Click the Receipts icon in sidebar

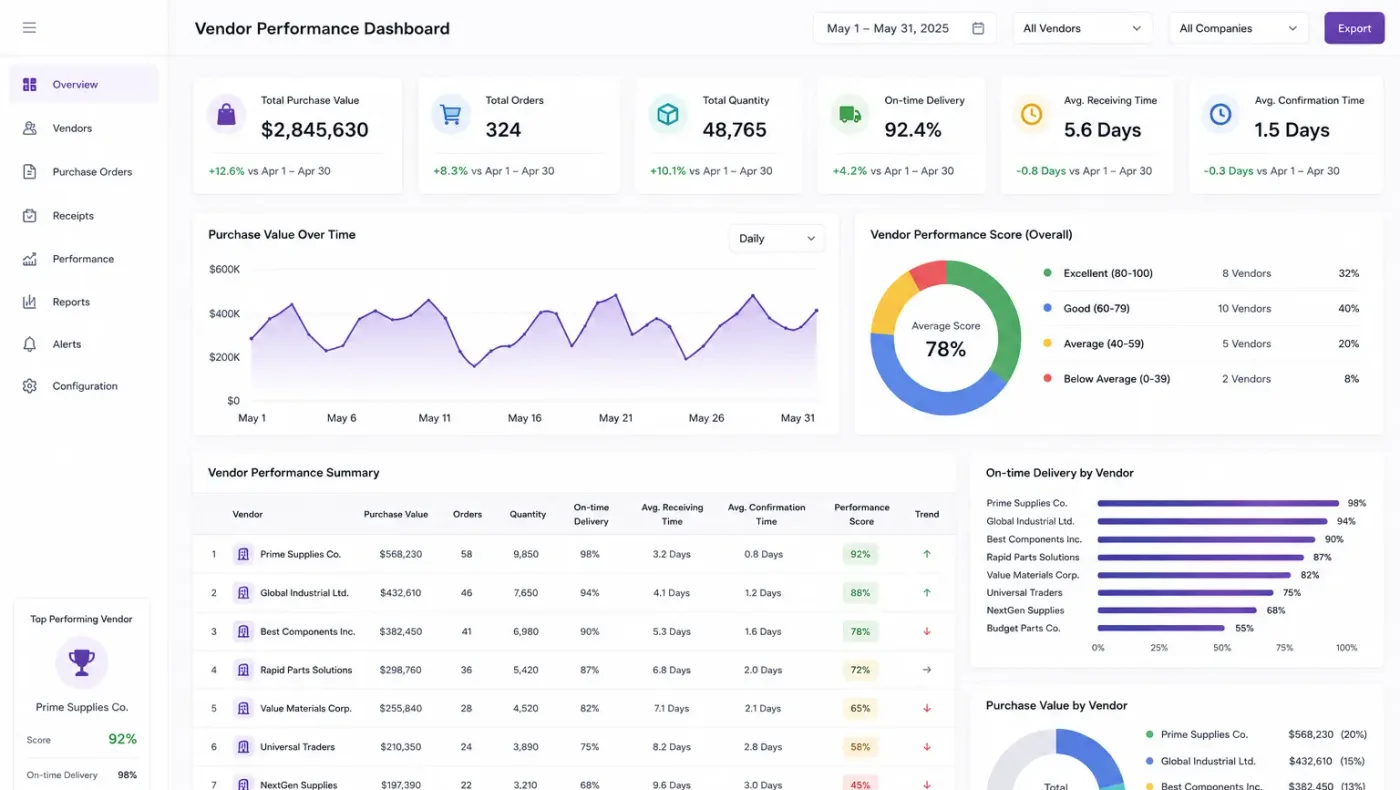click(30, 216)
